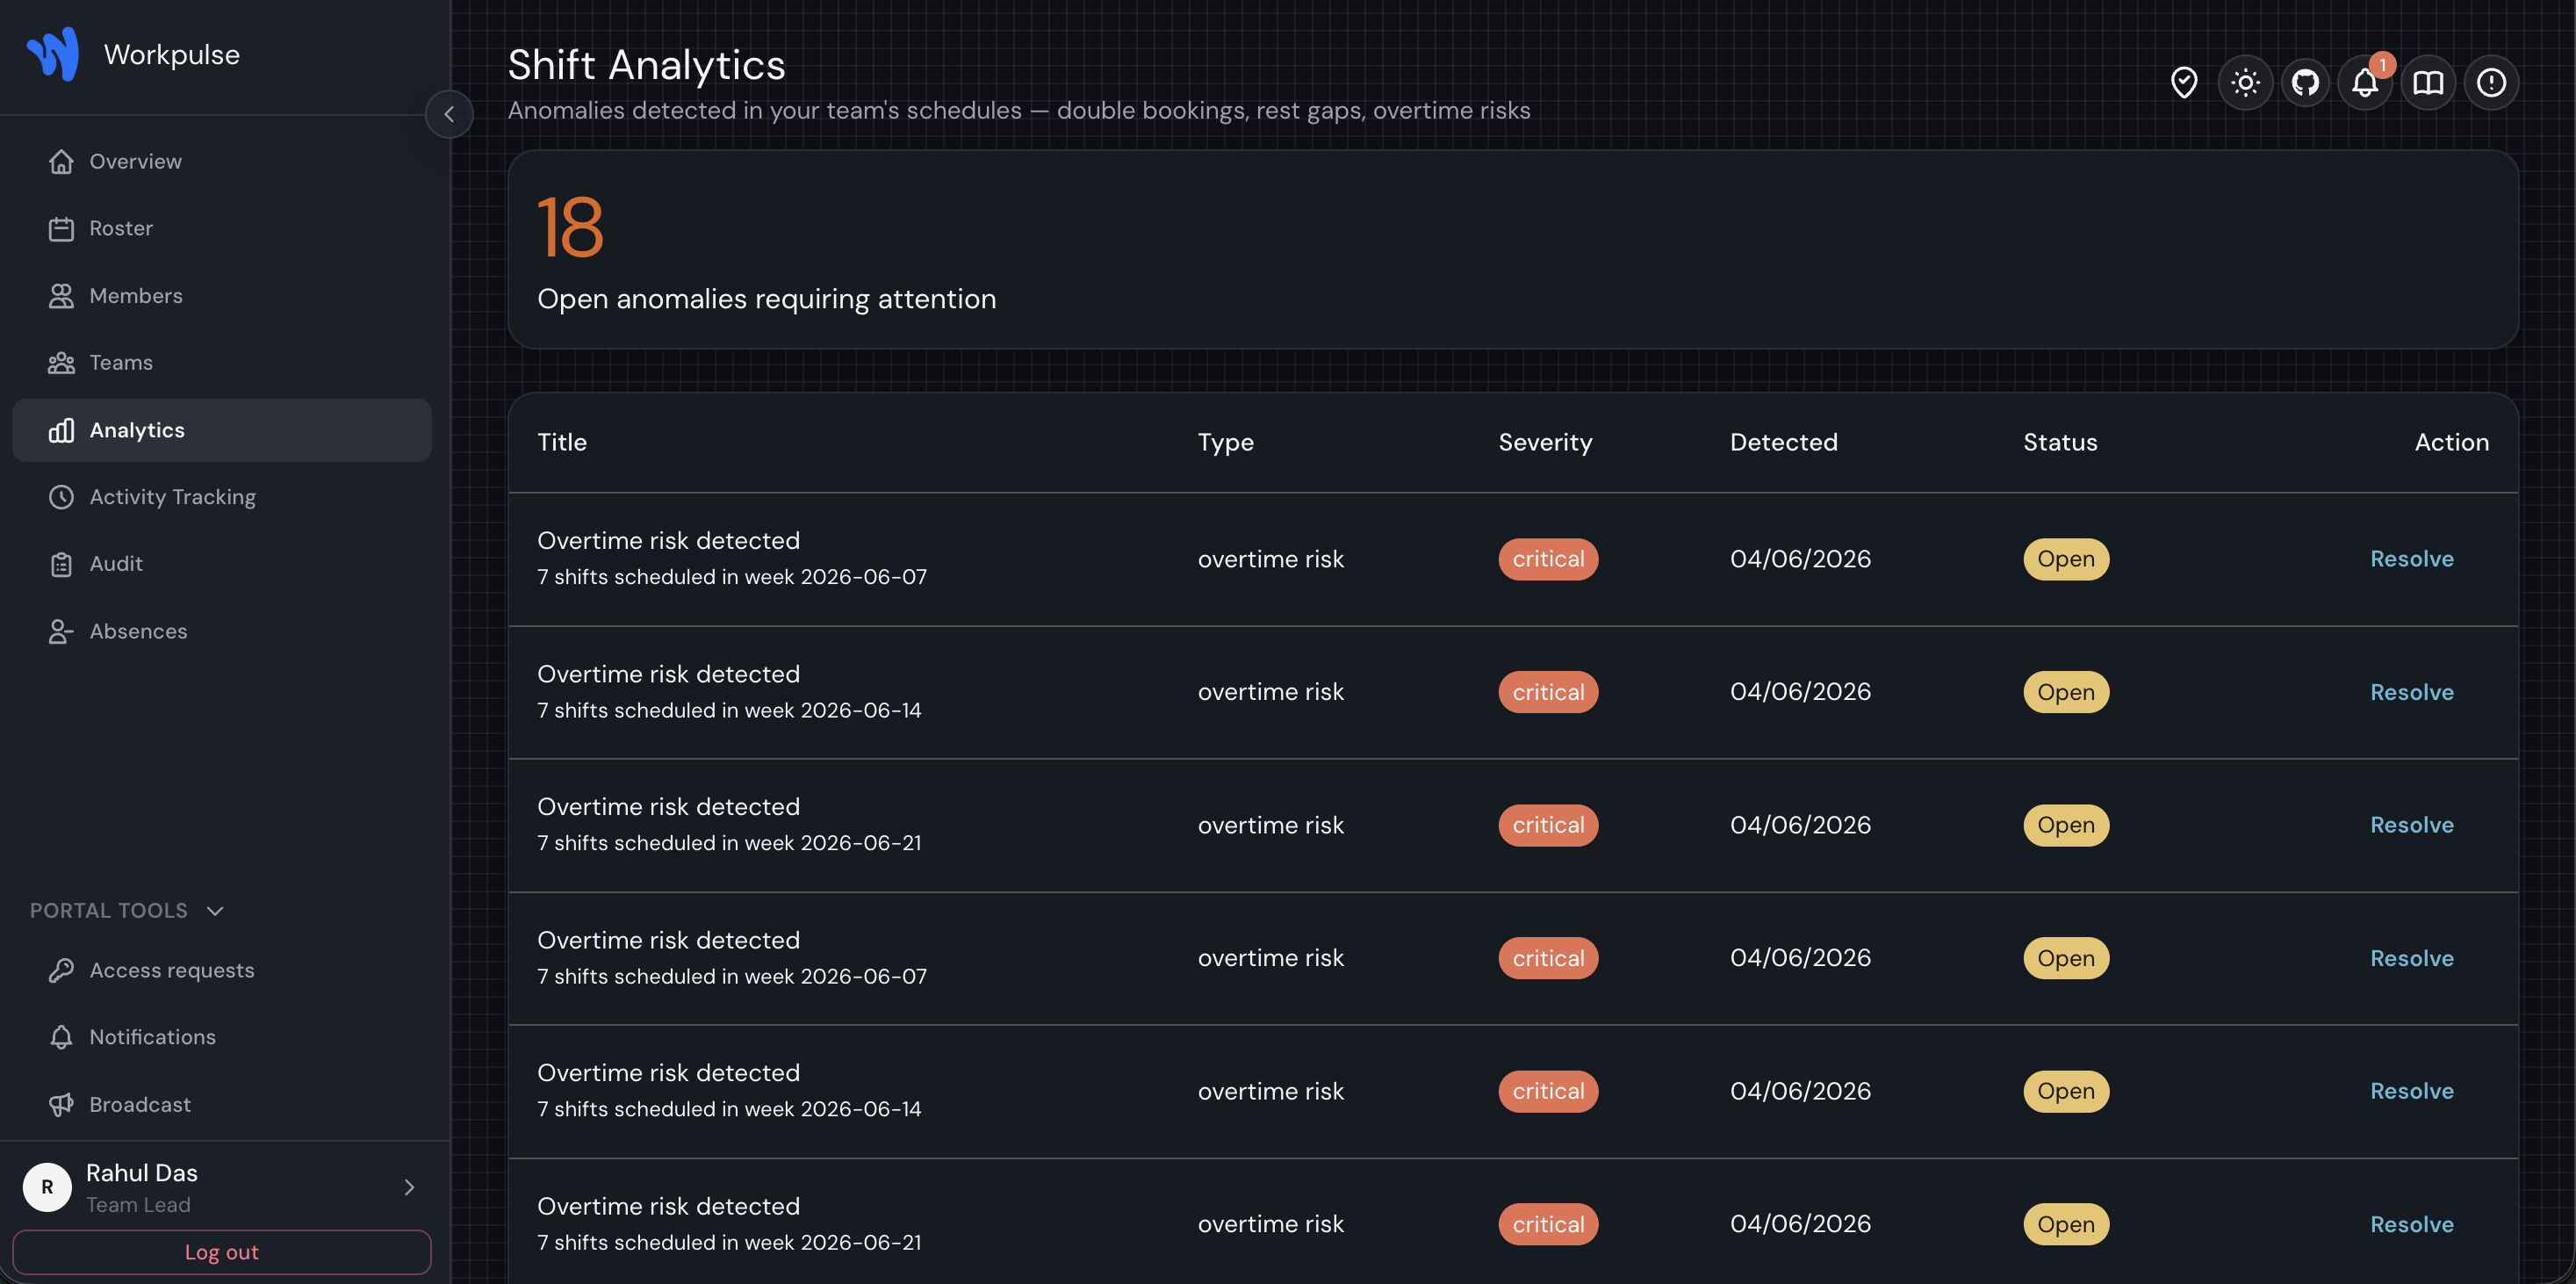Collapse the sidebar with the chevron button
Screen dimensions: 2576x1284
(449, 114)
